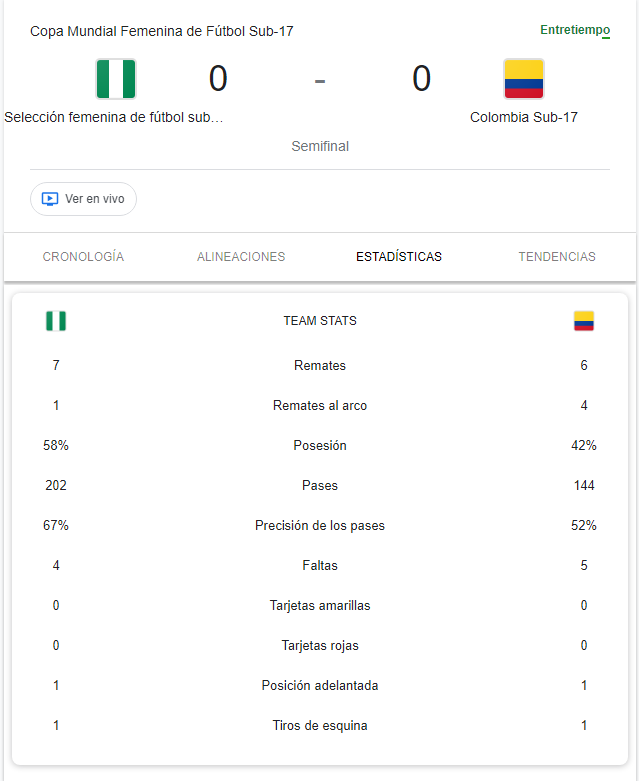Screen dimensions: 639x781
Task: Click the Remates al arco stat label
Action: (320, 405)
